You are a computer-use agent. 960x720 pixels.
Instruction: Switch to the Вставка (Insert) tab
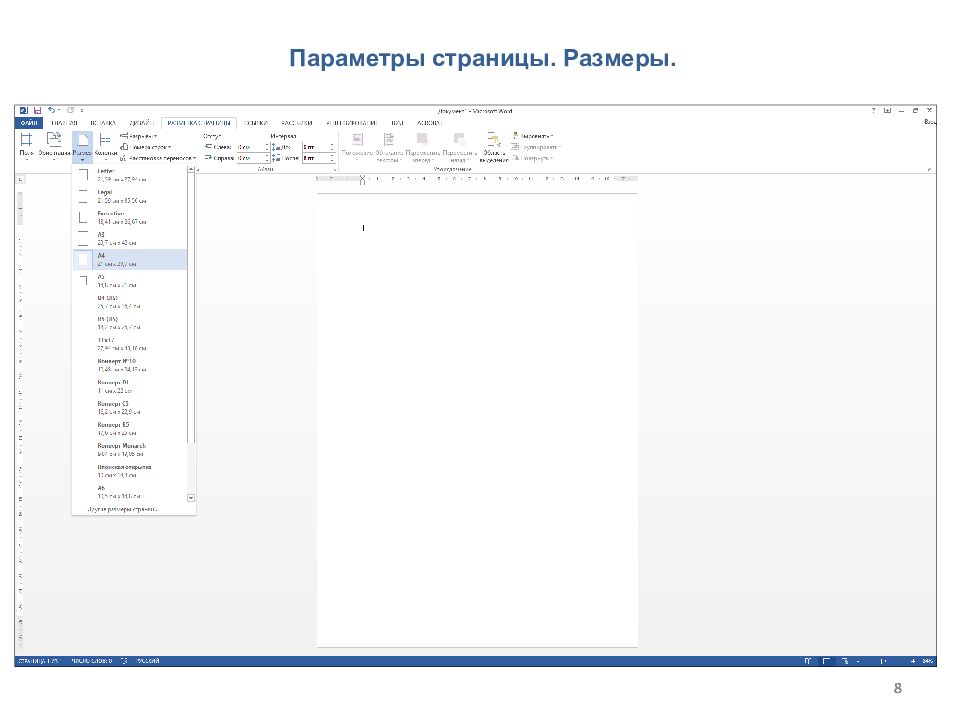click(x=103, y=123)
